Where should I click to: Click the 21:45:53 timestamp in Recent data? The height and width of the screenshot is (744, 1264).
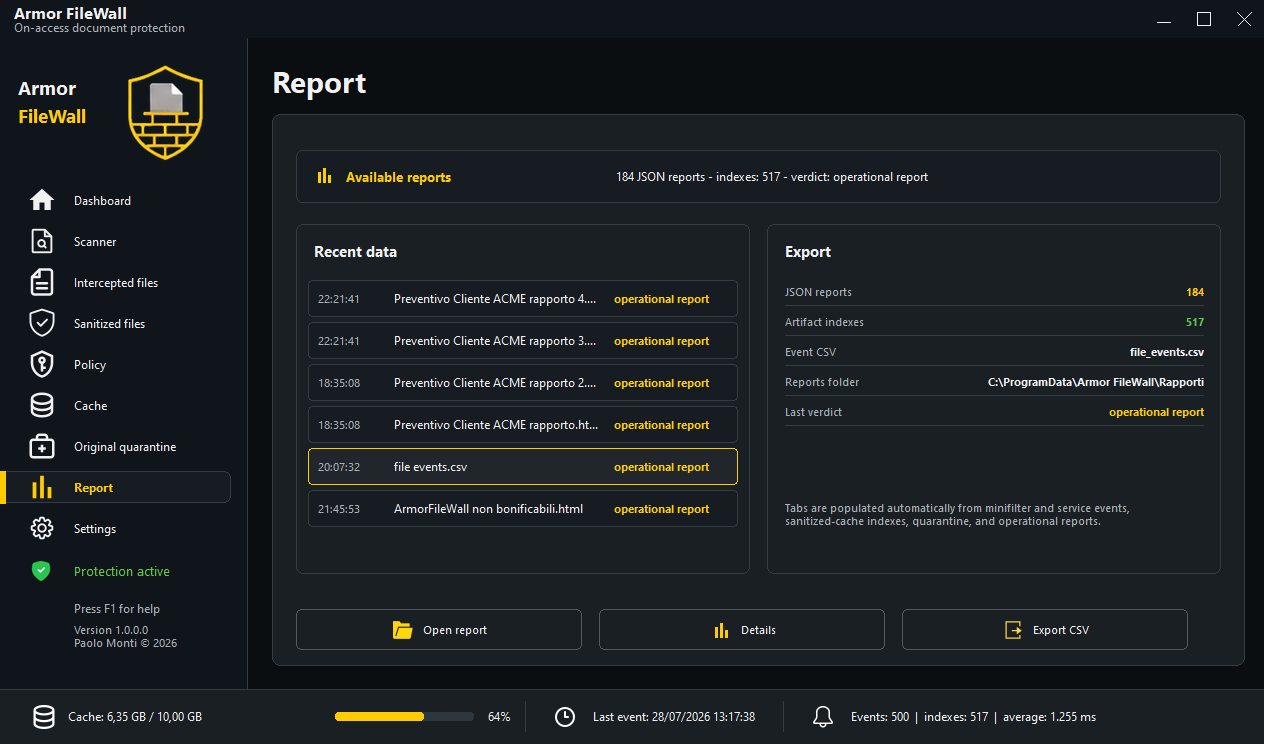click(x=339, y=509)
